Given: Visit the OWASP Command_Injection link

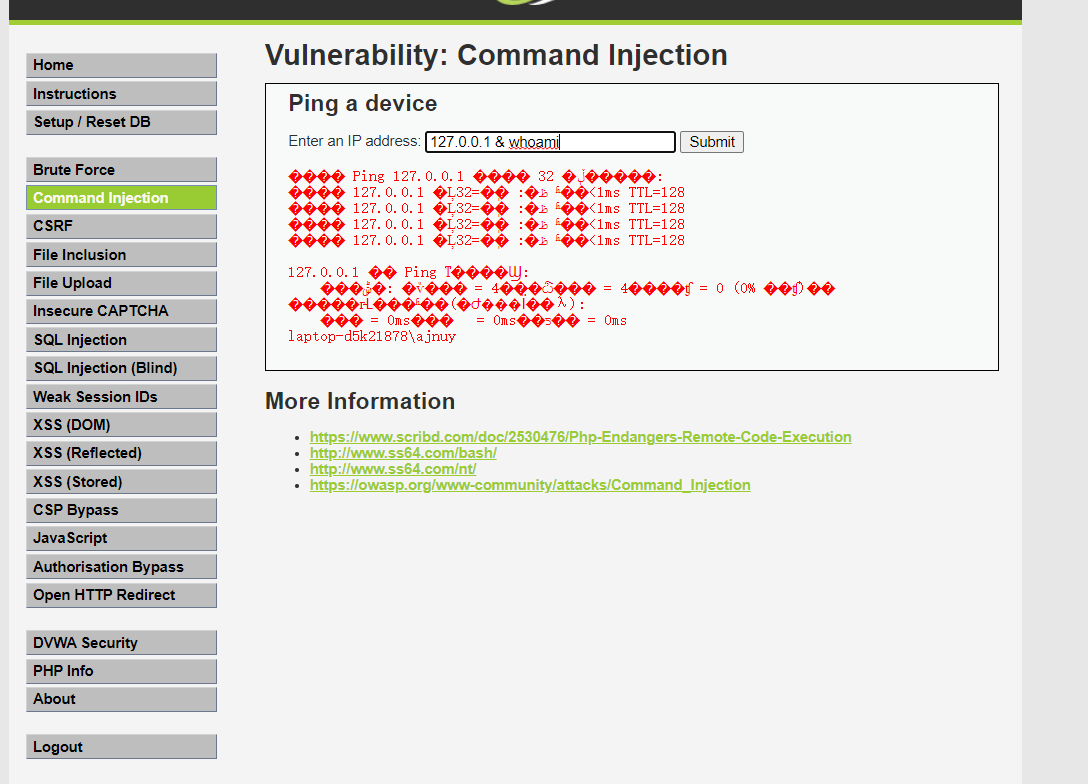Looking at the screenshot, I should (x=530, y=485).
